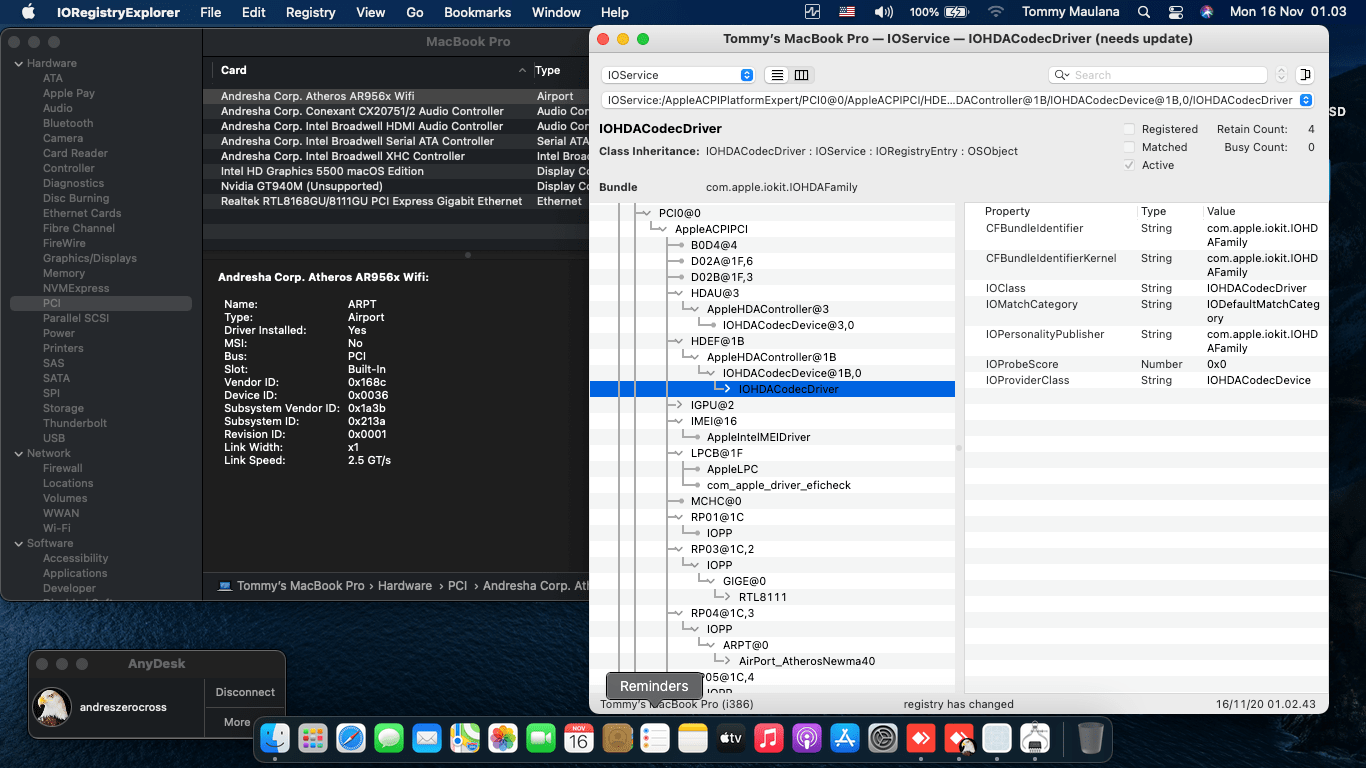Screen dimensions: 1366x768
Task: Open the Registry menu
Action: 310,12
